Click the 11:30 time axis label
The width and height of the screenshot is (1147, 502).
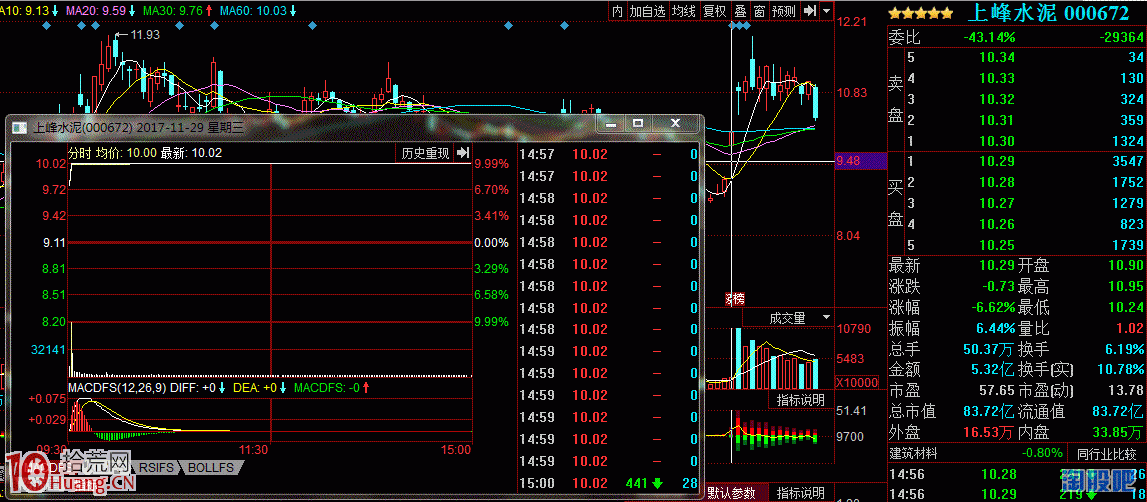coord(255,449)
